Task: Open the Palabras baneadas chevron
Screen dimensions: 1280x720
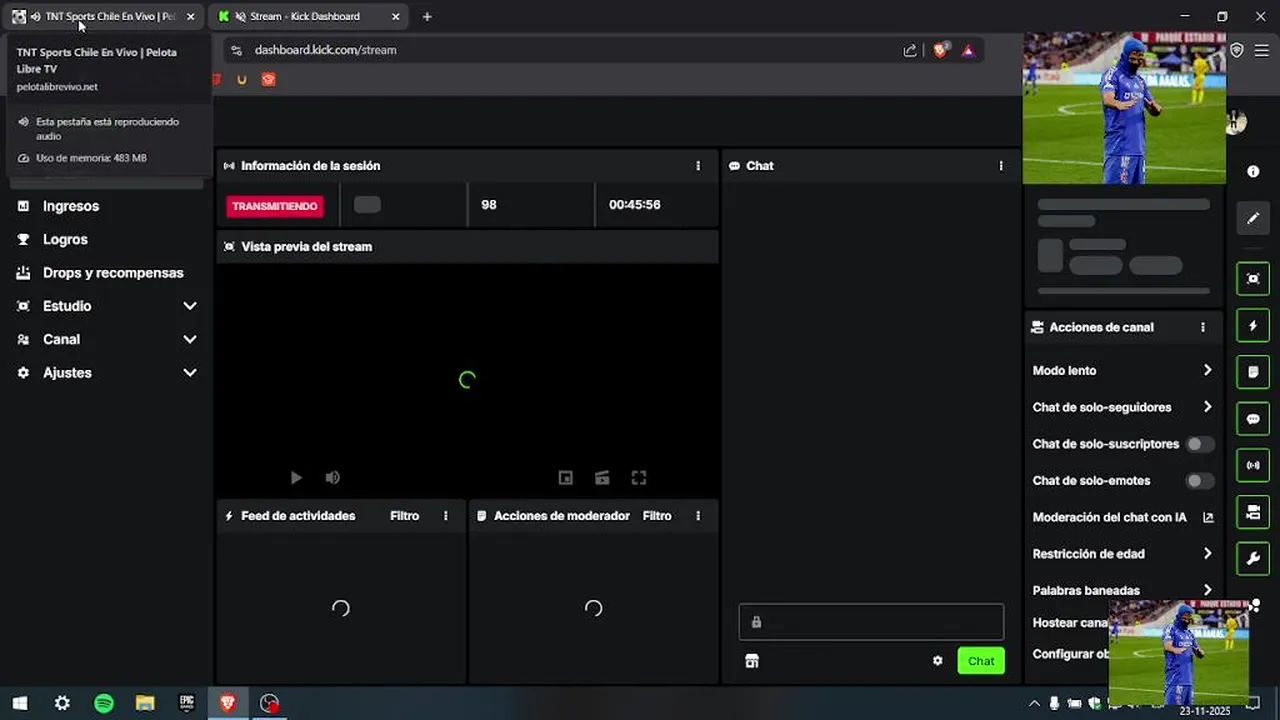Action: [x=1208, y=590]
